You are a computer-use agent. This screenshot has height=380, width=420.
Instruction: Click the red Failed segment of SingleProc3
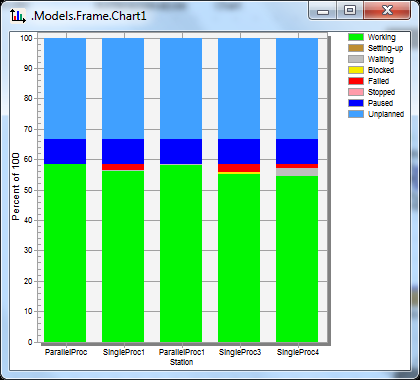click(239, 168)
